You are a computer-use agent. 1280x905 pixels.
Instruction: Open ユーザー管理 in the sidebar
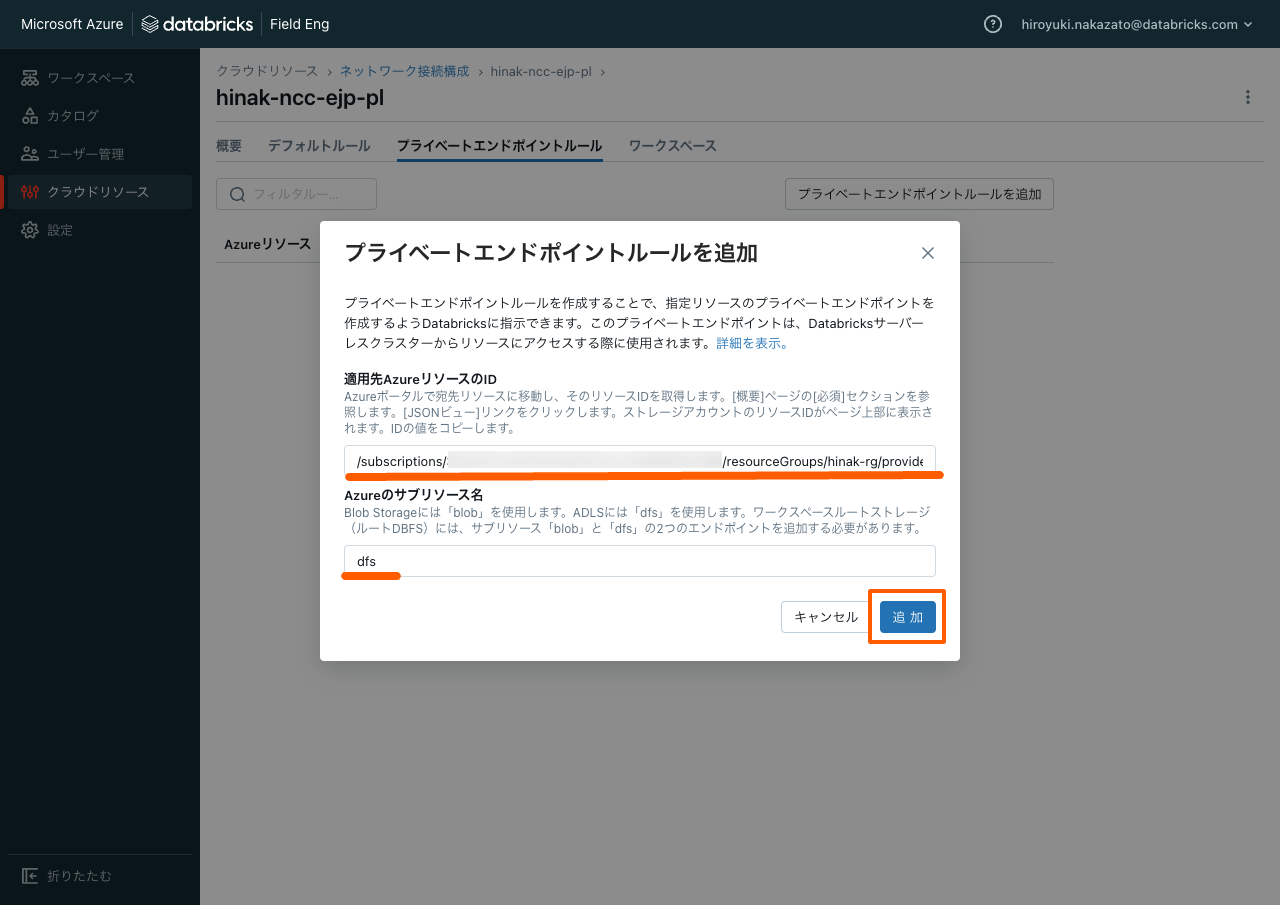click(86, 154)
